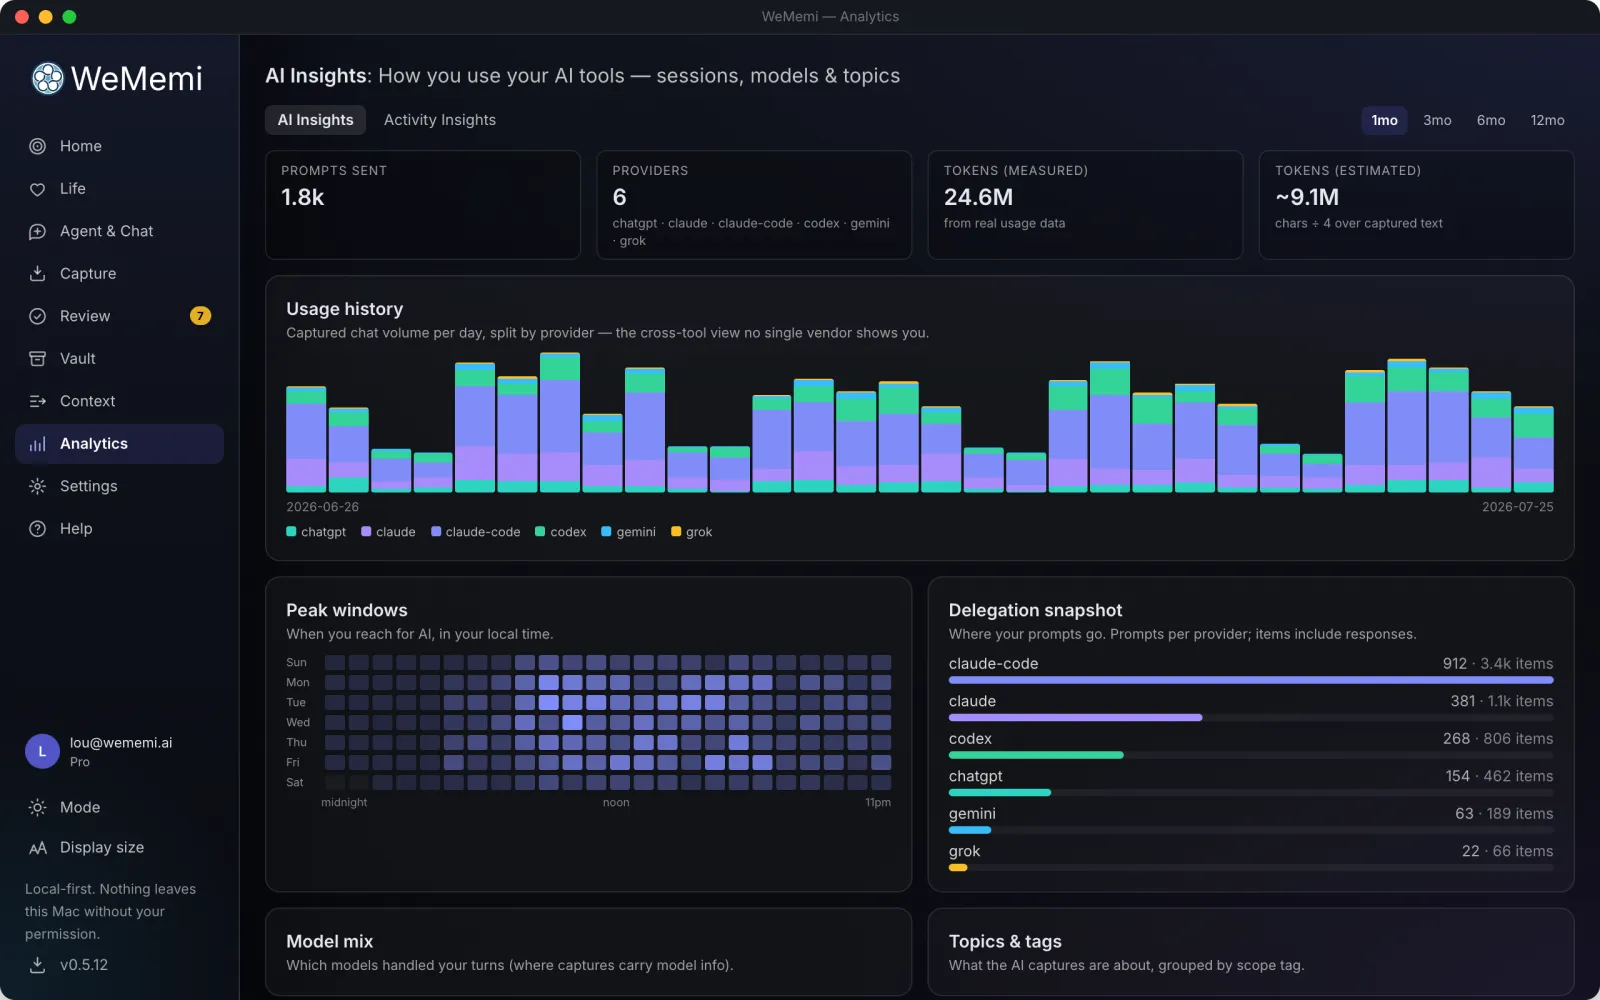Click the Analytics bar-chart icon
Viewport: 1600px width, 1000px height.
click(37, 444)
